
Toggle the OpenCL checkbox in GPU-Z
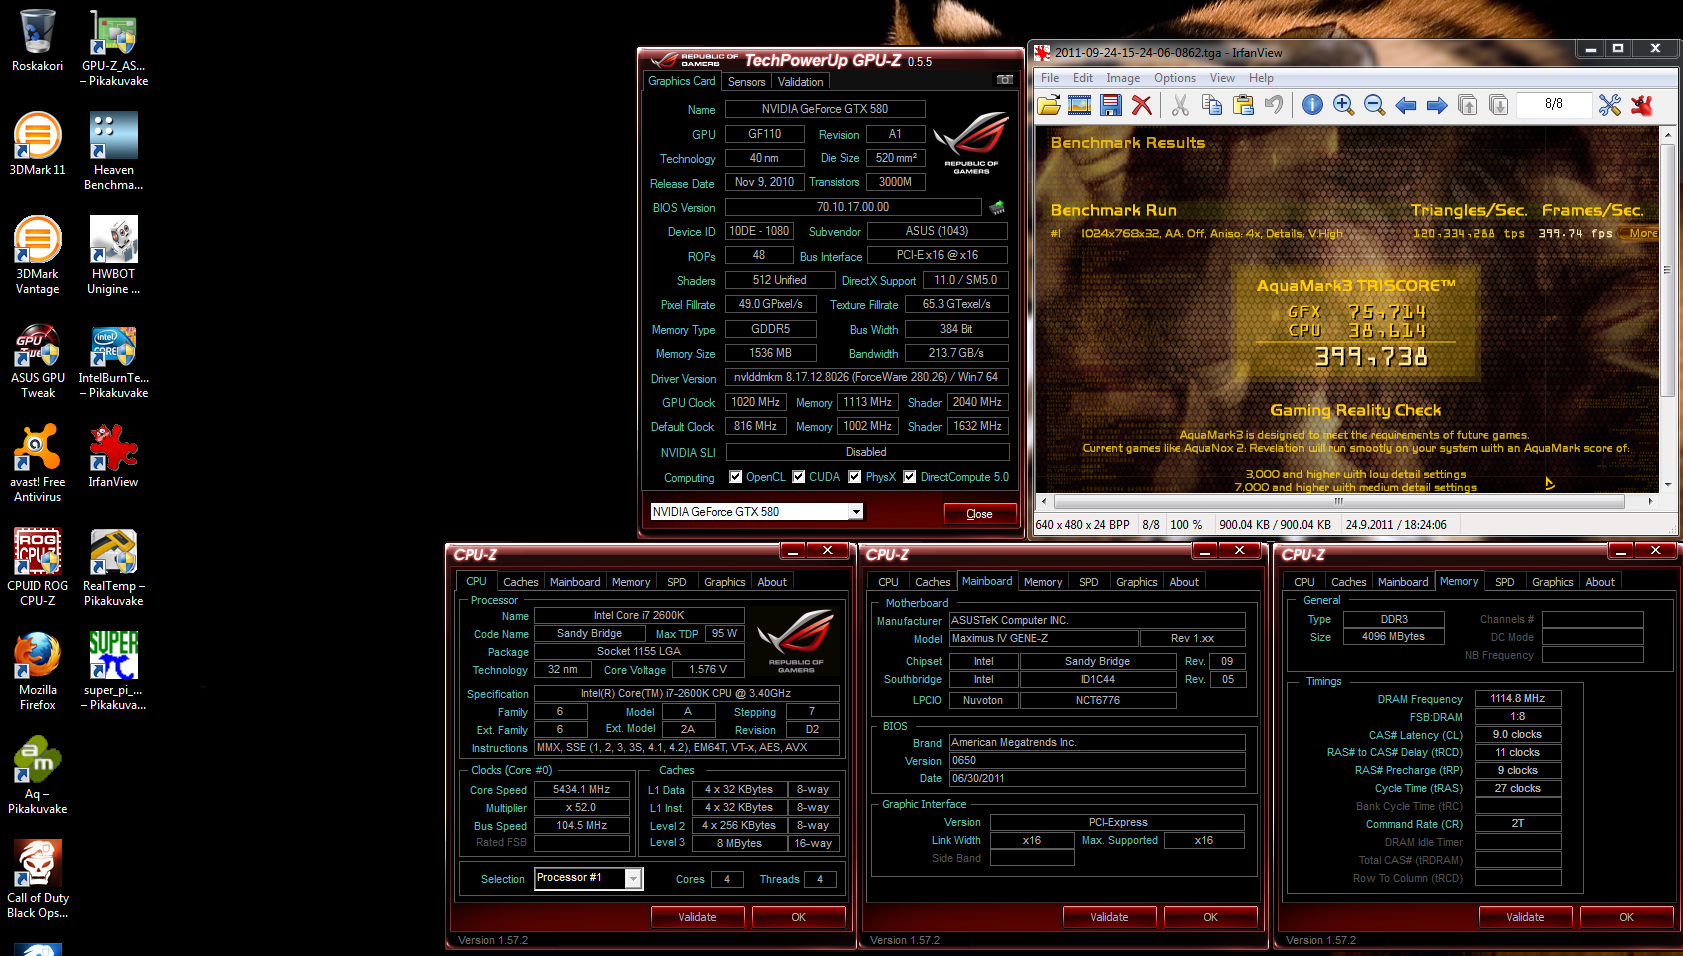pos(736,477)
